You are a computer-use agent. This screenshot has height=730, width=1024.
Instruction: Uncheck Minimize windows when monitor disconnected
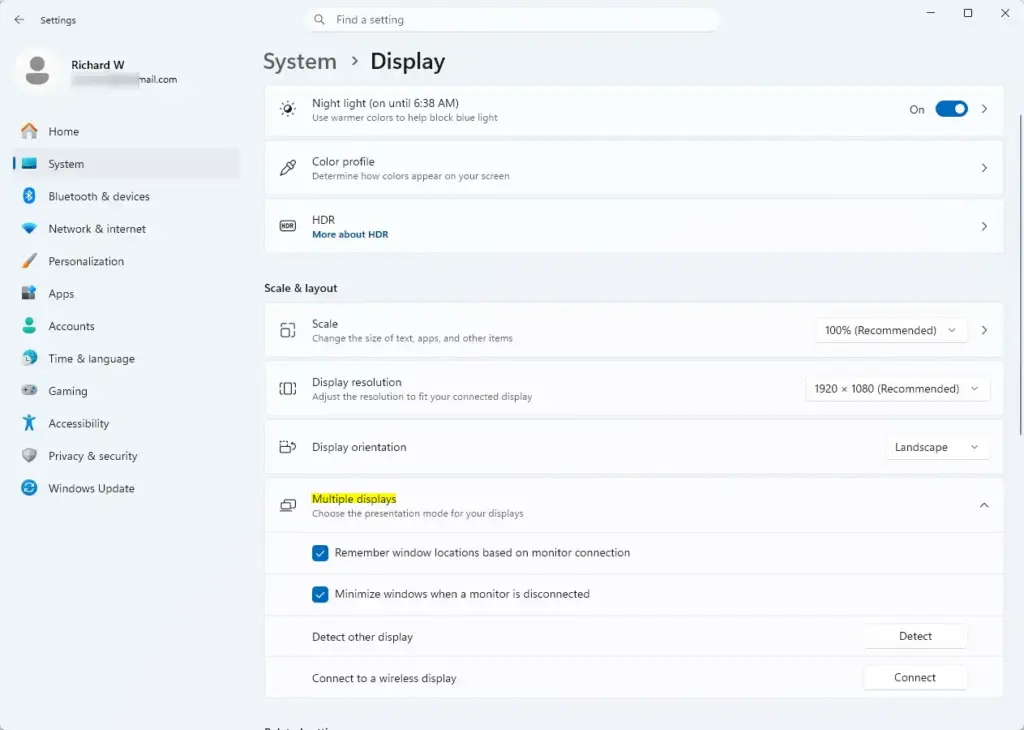[x=320, y=594]
